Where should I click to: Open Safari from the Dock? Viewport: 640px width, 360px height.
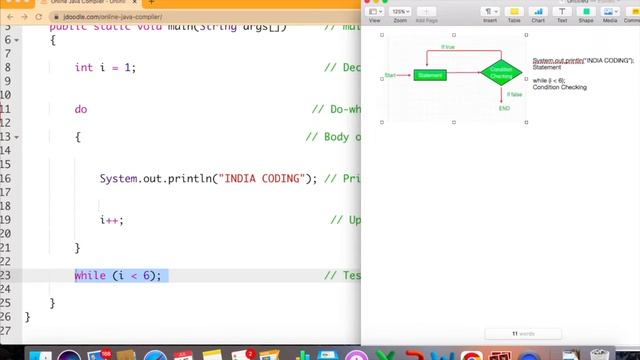tap(155, 355)
